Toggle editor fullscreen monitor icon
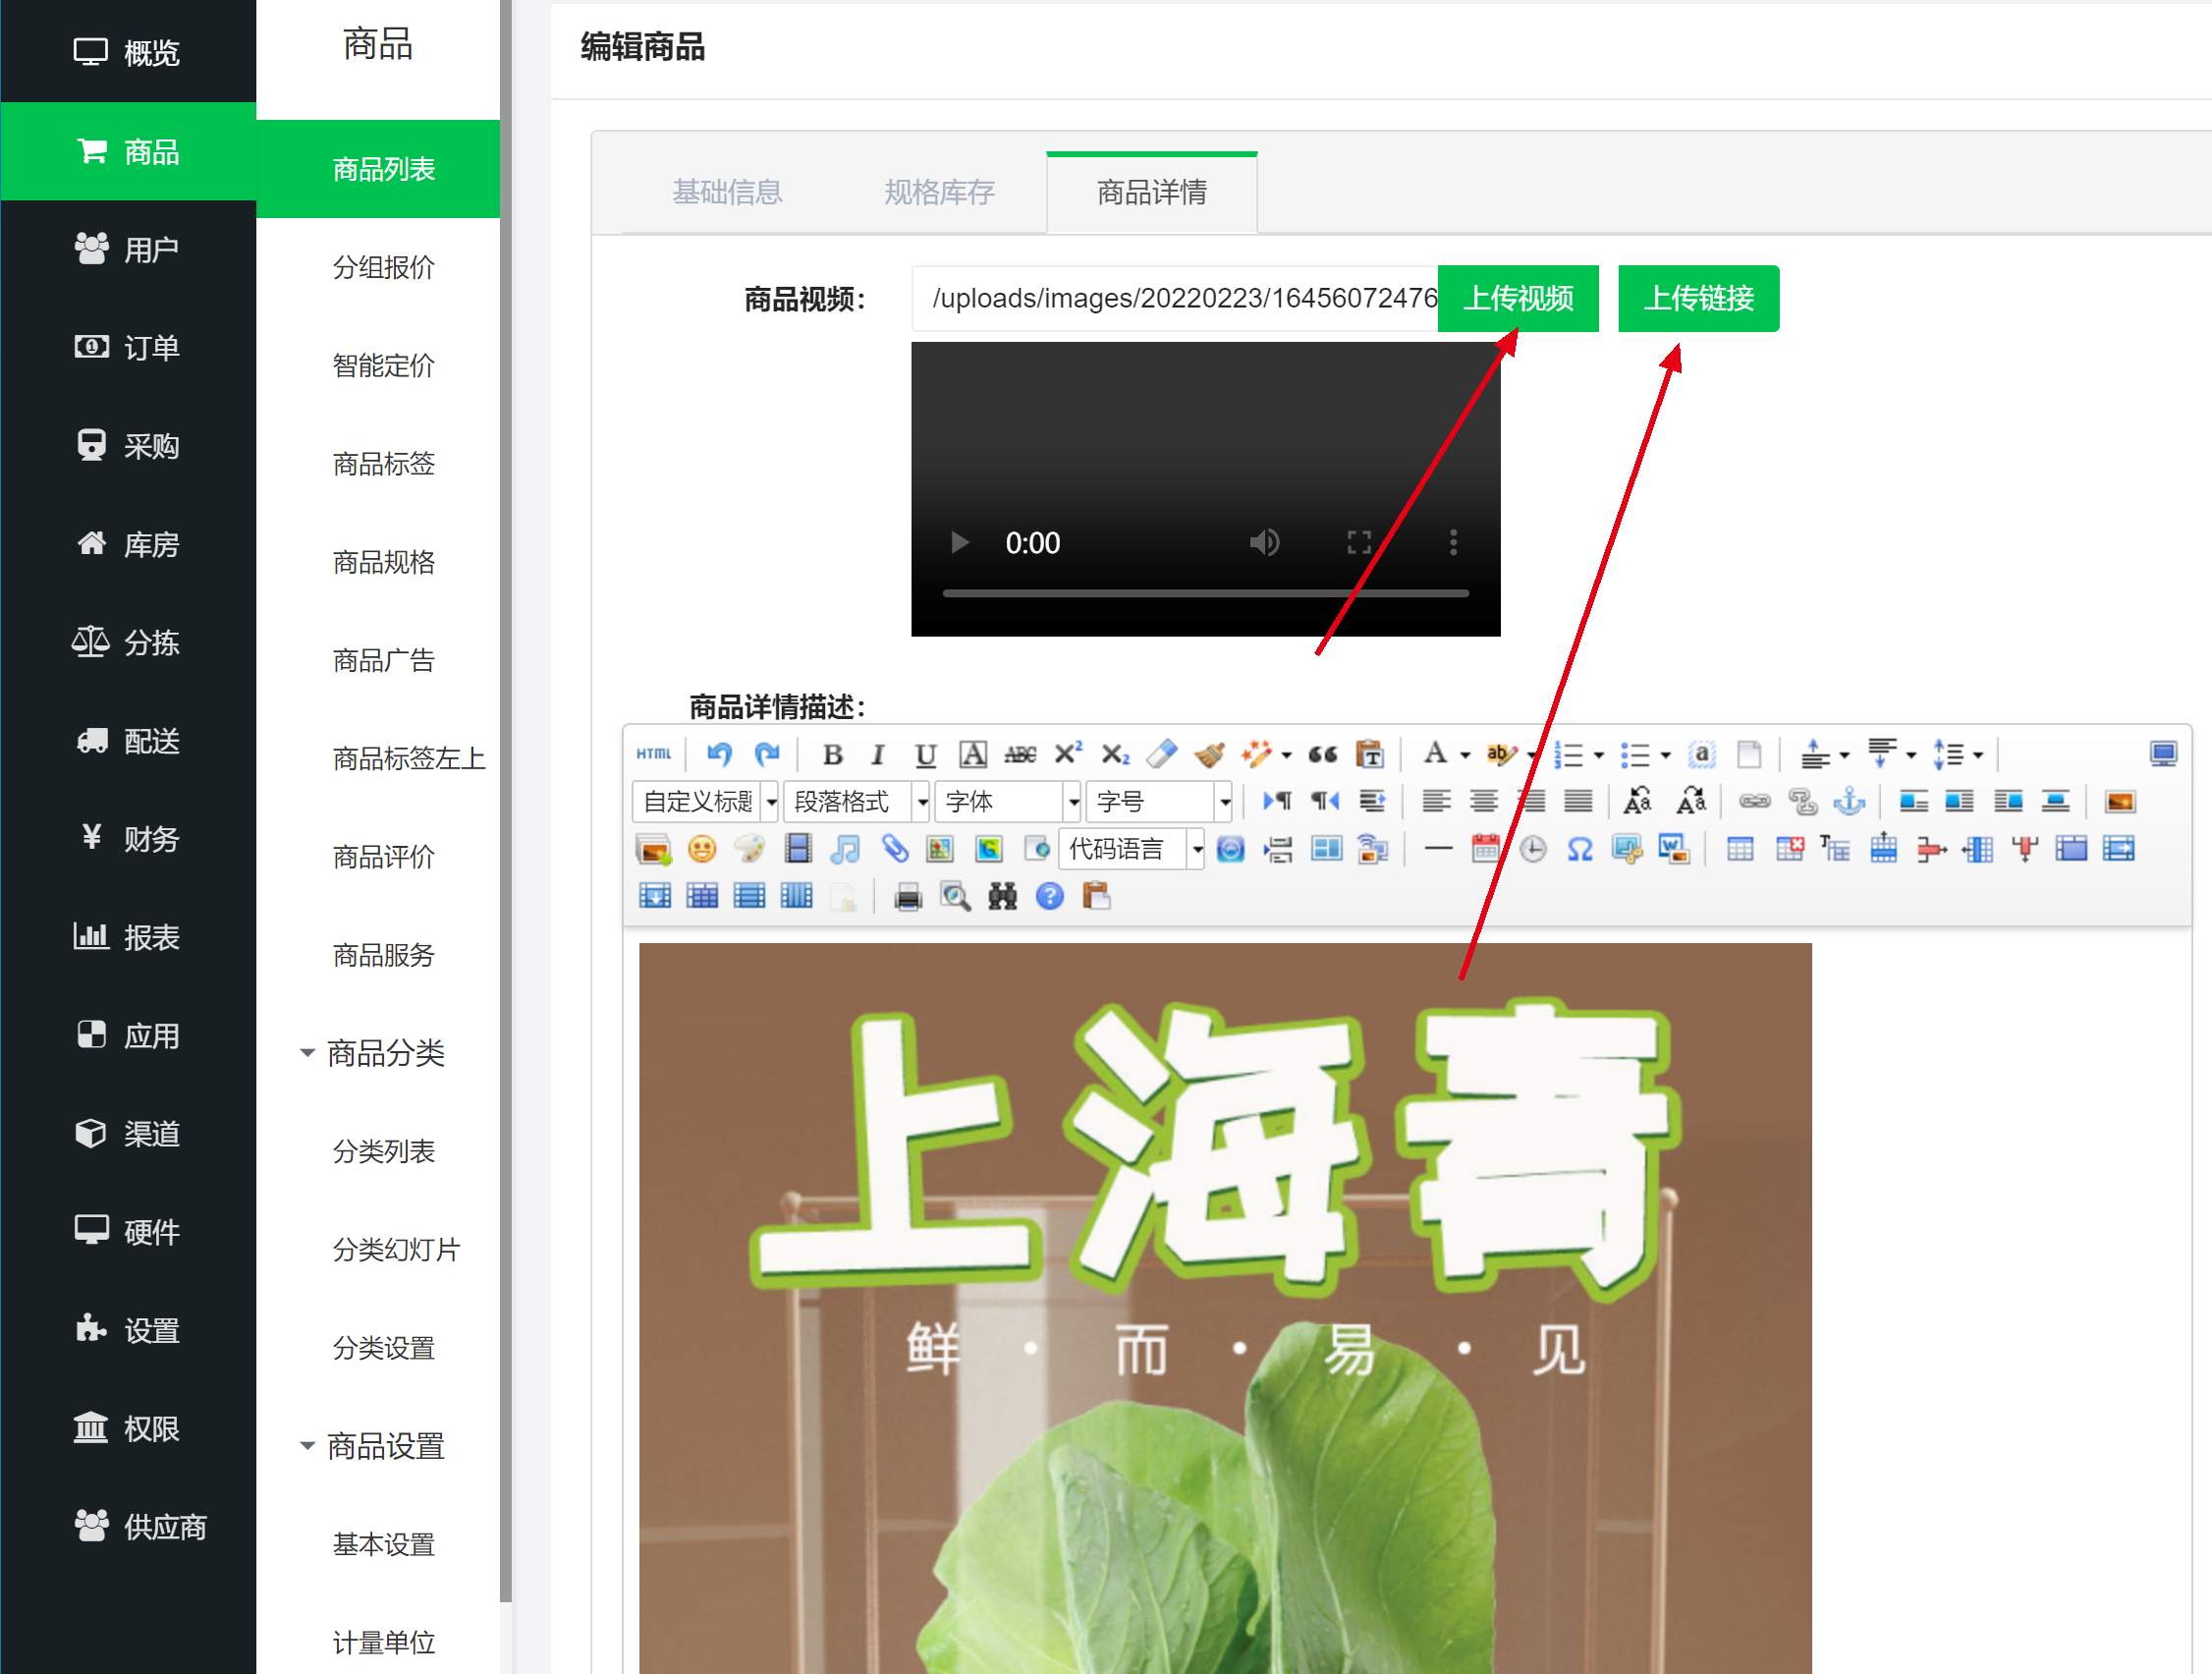2212x1674 pixels. 2163,754
